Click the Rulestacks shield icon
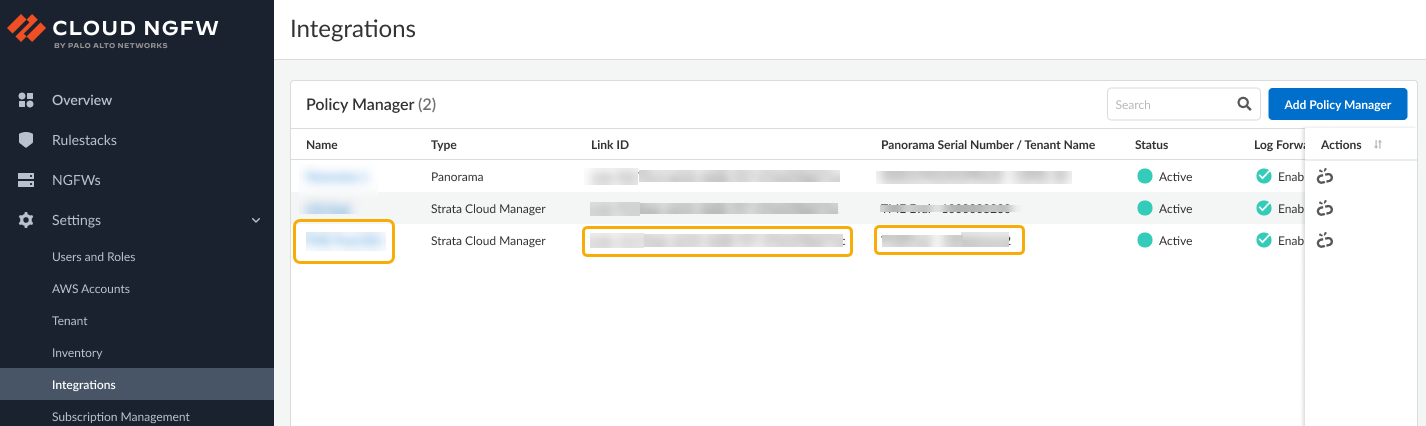The width and height of the screenshot is (1426, 426). pyautogui.click(x=27, y=140)
